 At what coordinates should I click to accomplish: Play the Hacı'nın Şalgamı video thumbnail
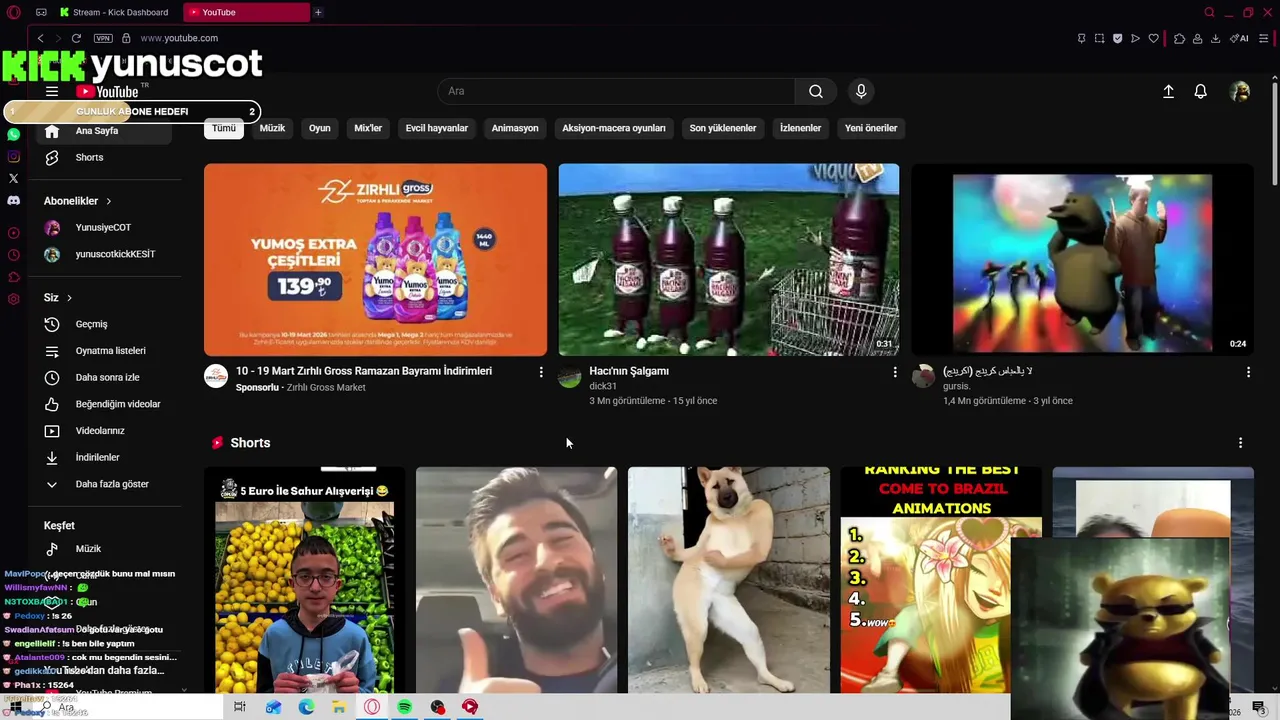(x=729, y=260)
